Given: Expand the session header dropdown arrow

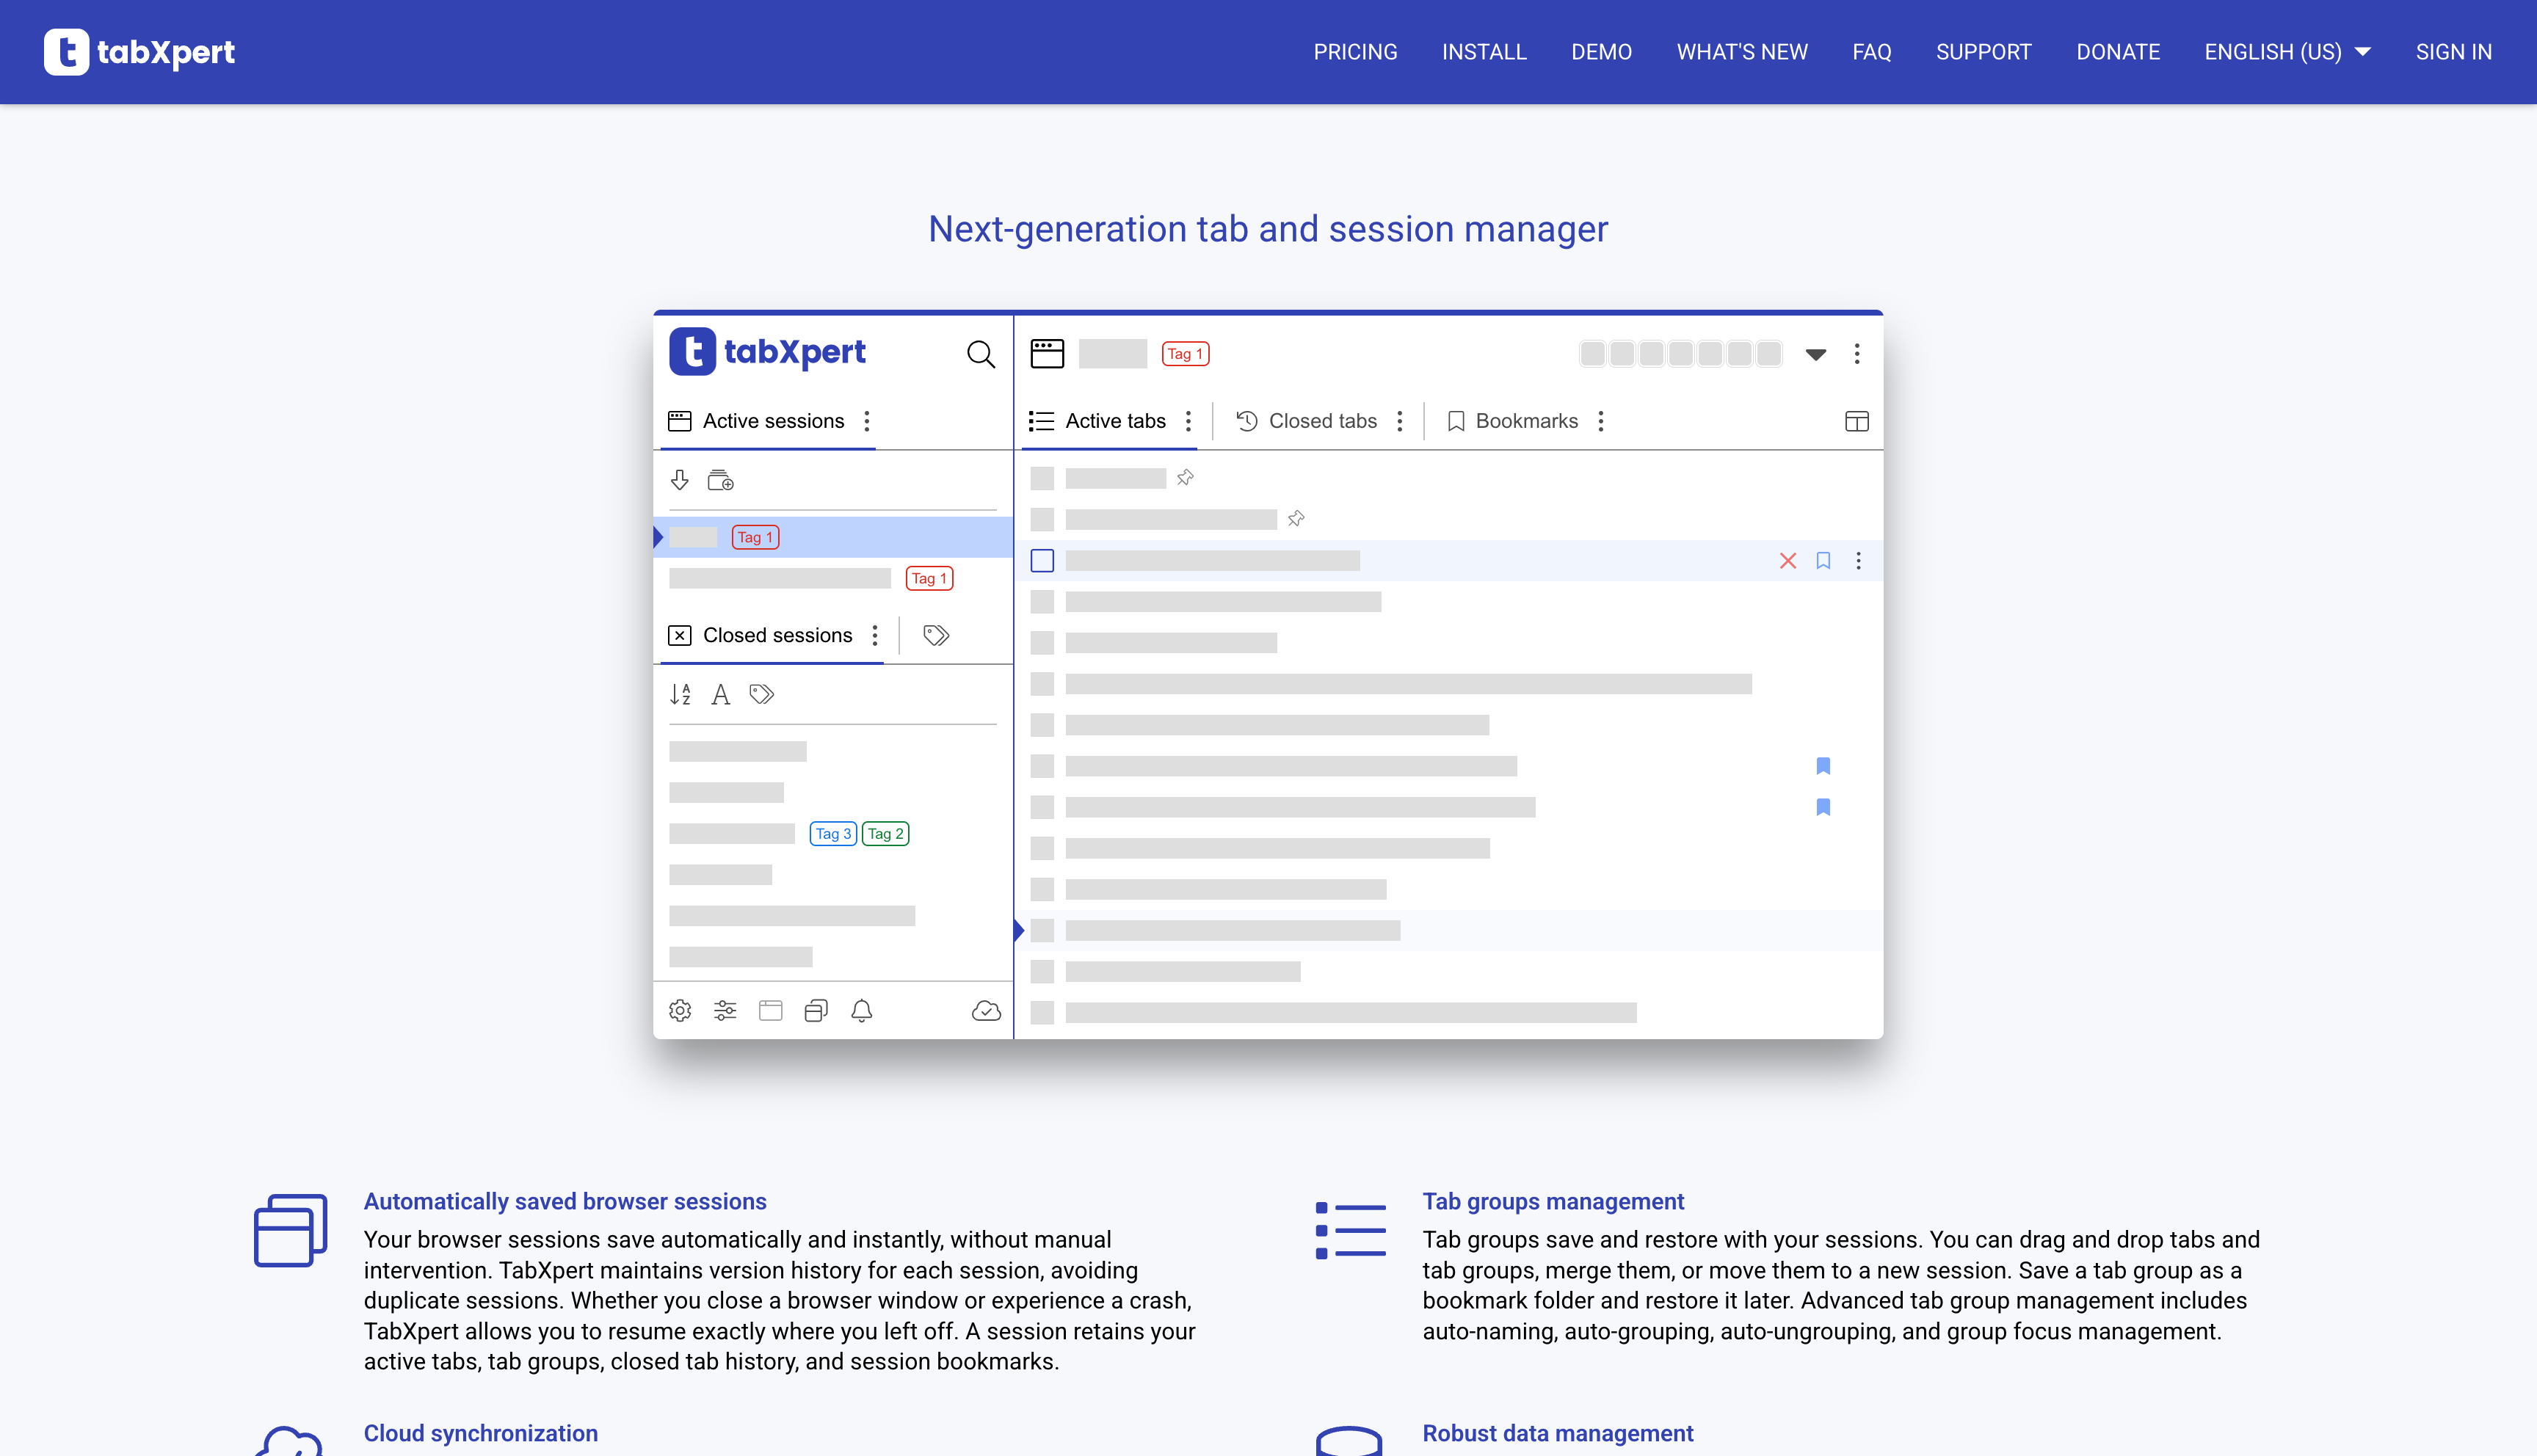Looking at the screenshot, I should pos(1816,354).
